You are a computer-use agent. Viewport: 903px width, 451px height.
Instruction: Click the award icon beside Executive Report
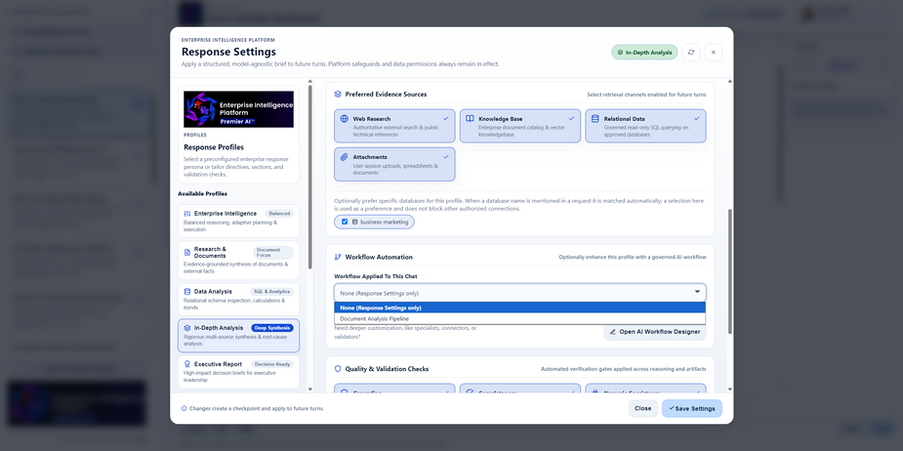coord(187,364)
